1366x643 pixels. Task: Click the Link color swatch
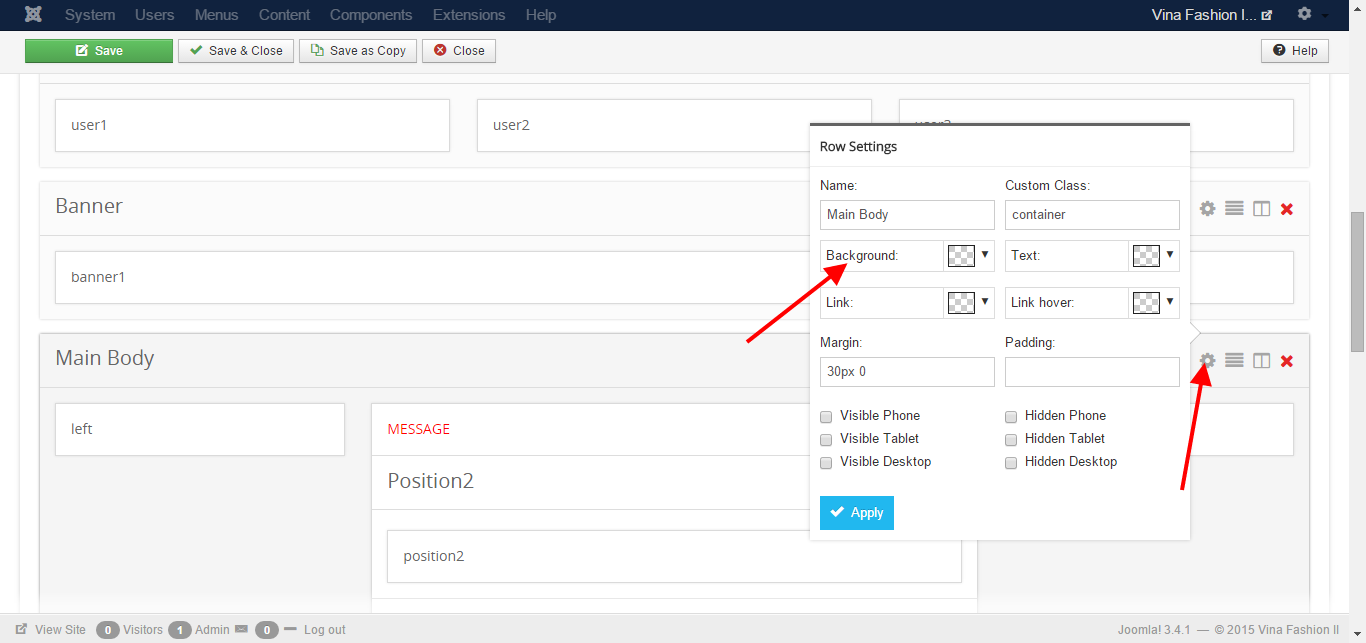tap(960, 302)
